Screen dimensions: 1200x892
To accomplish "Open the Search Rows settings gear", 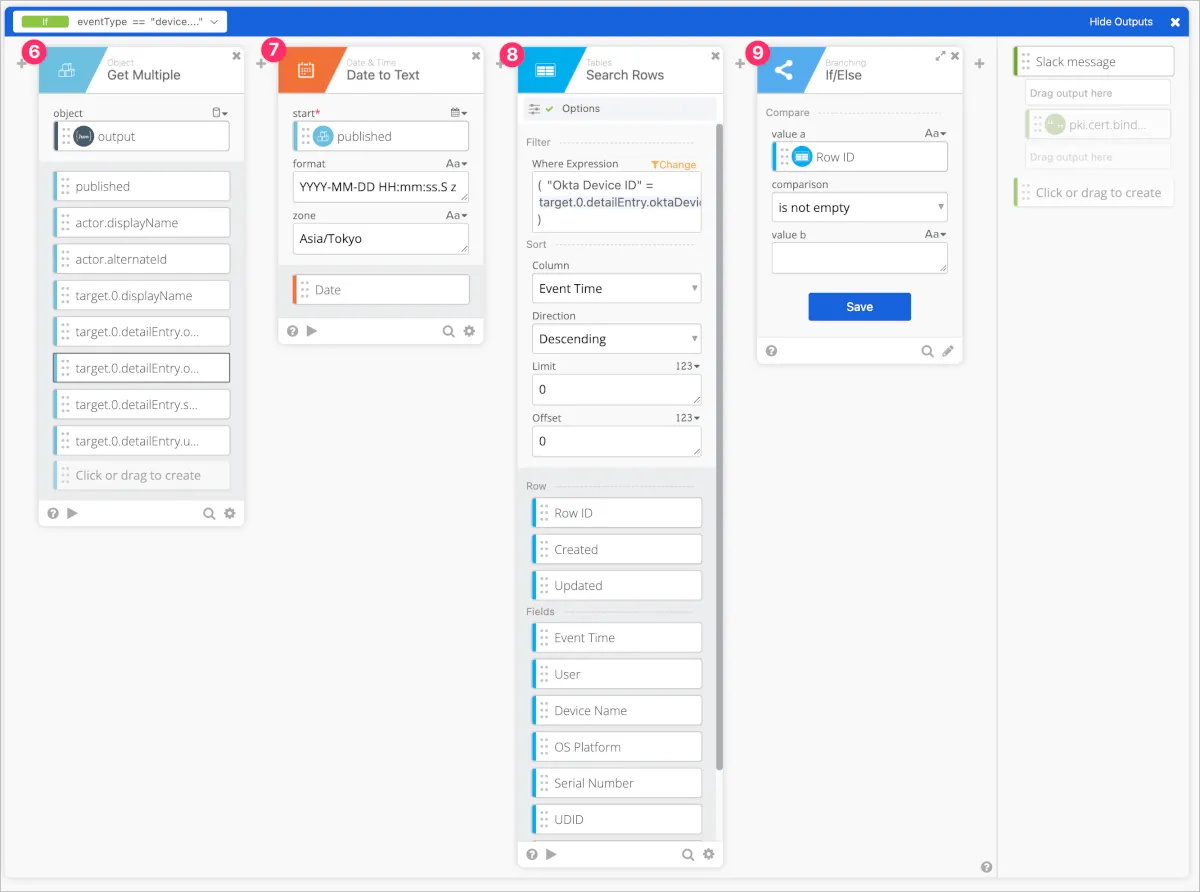I will pos(709,854).
